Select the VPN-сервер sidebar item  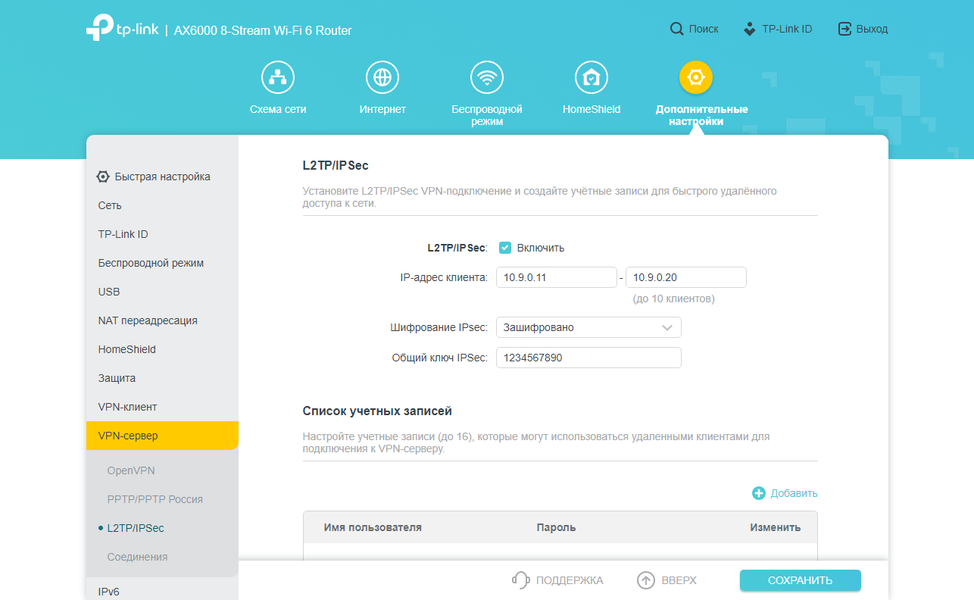(162, 435)
